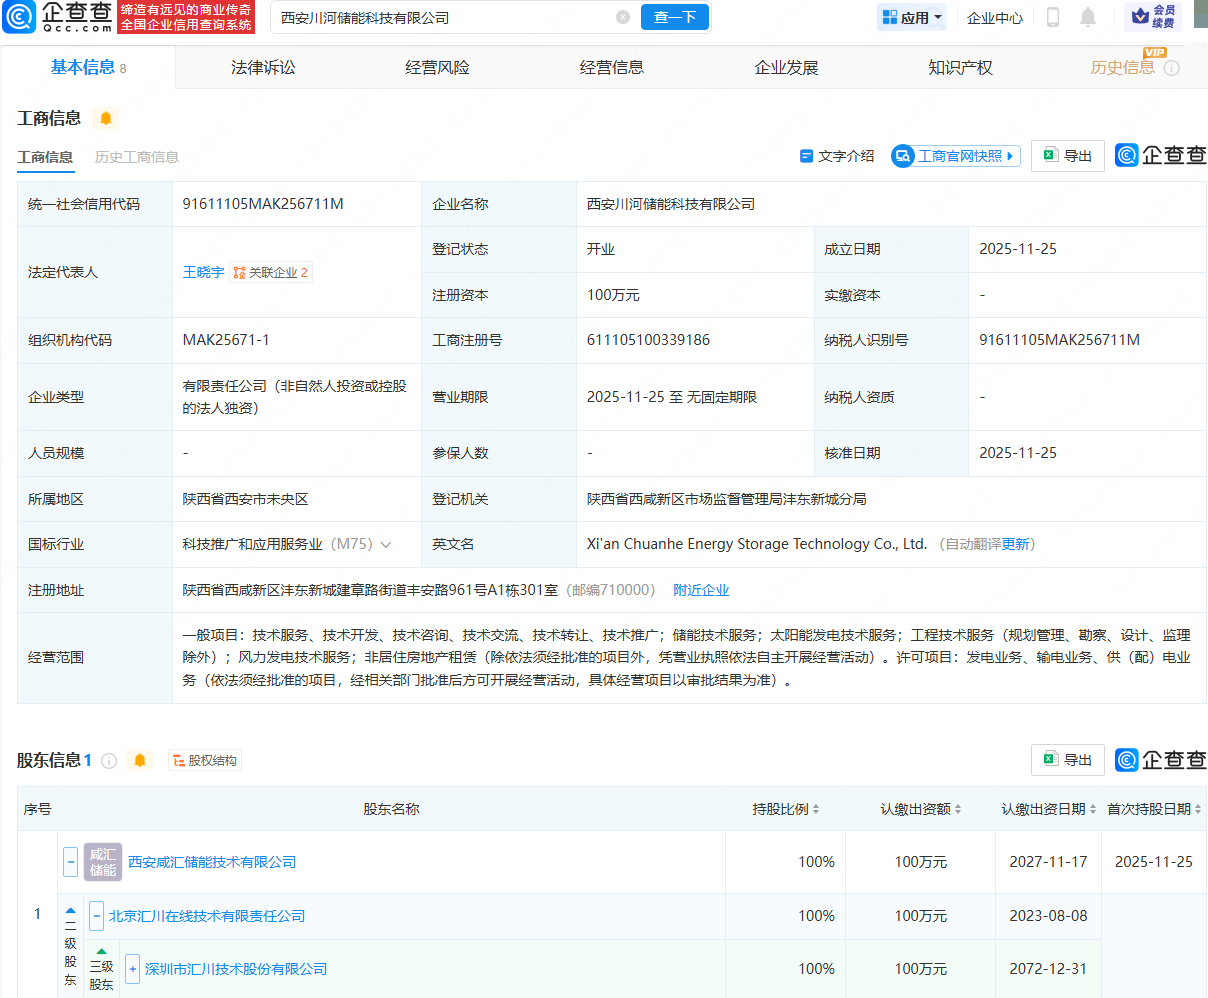Click the bell icon beside 股东信息
The image size is (1208, 998).
click(x=140, y=761)
